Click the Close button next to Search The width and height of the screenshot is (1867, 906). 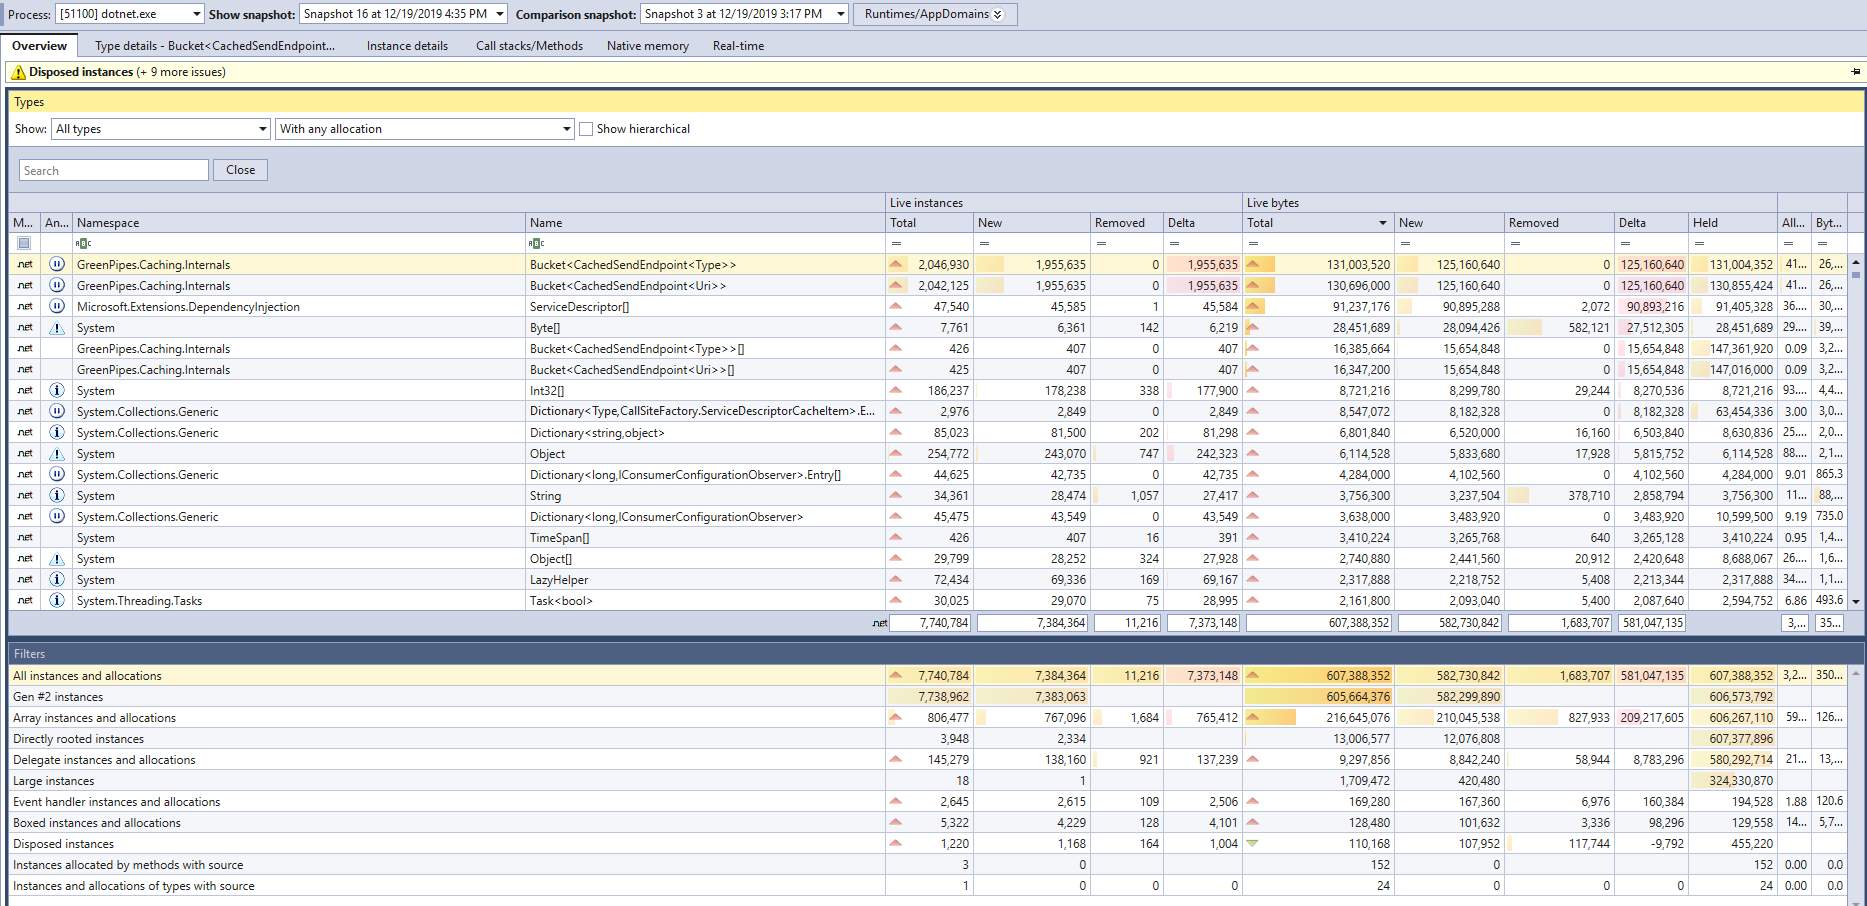point(240,170)
